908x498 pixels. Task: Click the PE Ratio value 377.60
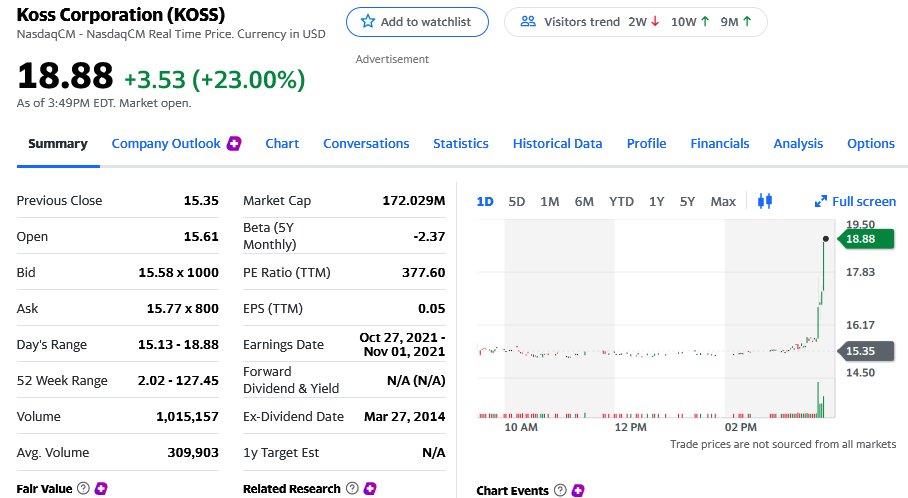(423, 272)
